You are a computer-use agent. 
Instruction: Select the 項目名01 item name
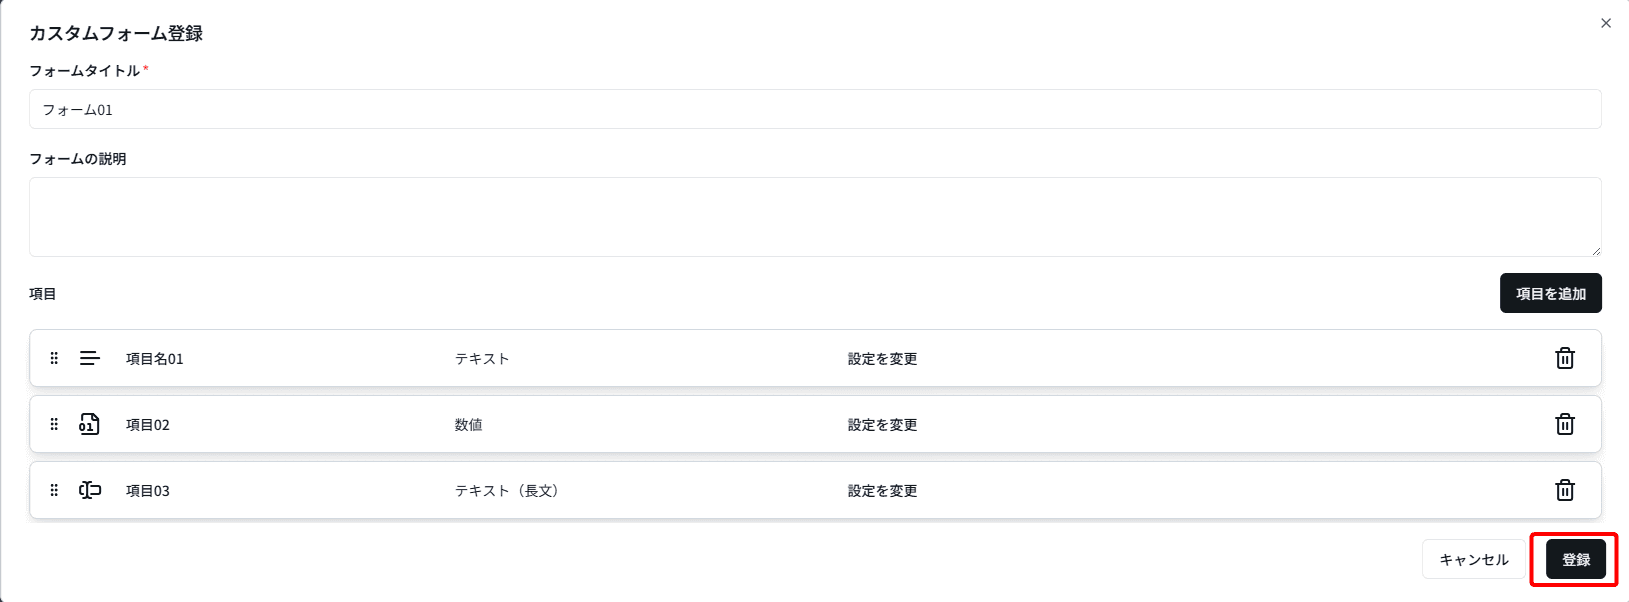pos(155,359)
